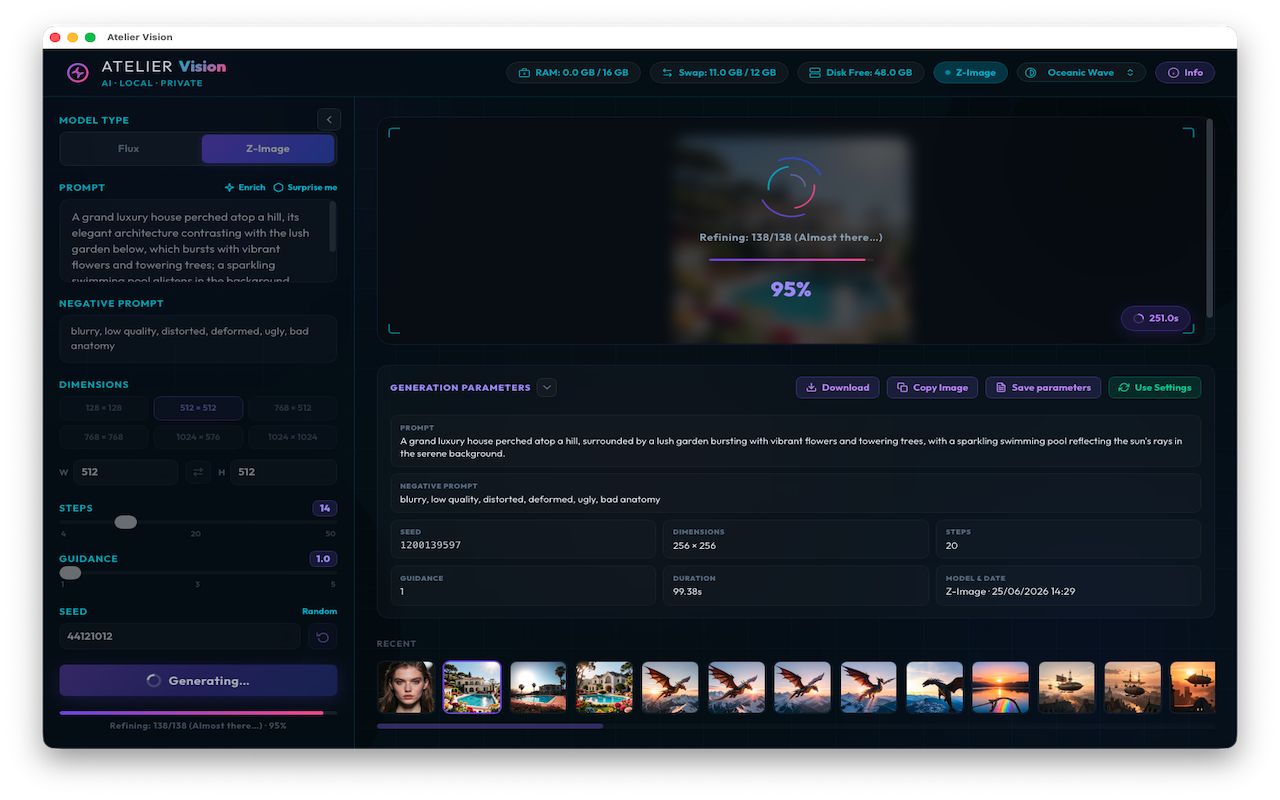Choose the 128 × 128 dimension preset
The image size is (1280, 800).
(103, 408)
